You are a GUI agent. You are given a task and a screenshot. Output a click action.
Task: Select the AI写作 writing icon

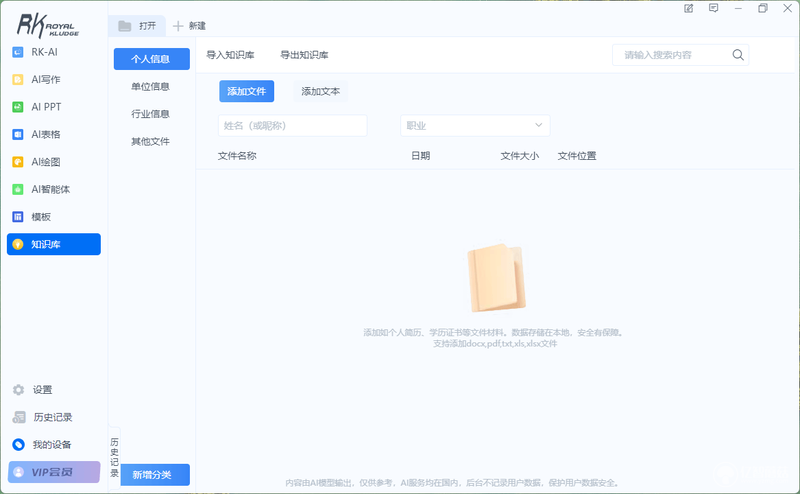pyautogui.click(x=18, y=80)
